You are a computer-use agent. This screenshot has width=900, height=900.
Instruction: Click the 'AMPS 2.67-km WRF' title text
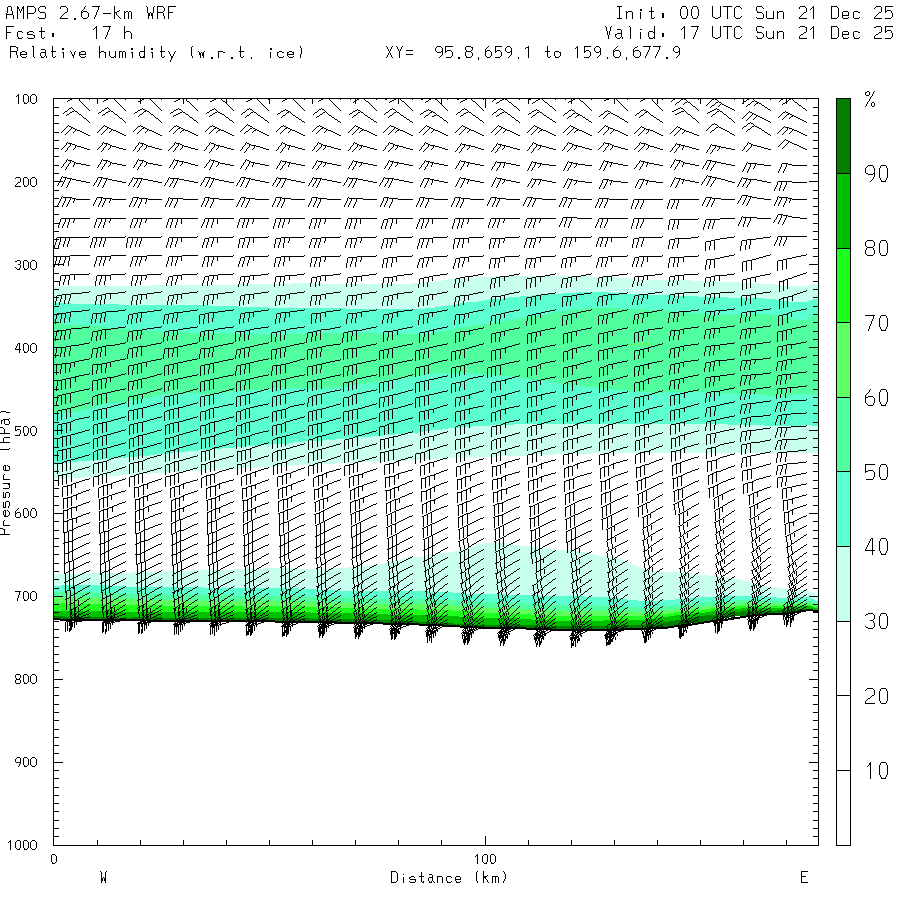[x=90, y=13]
